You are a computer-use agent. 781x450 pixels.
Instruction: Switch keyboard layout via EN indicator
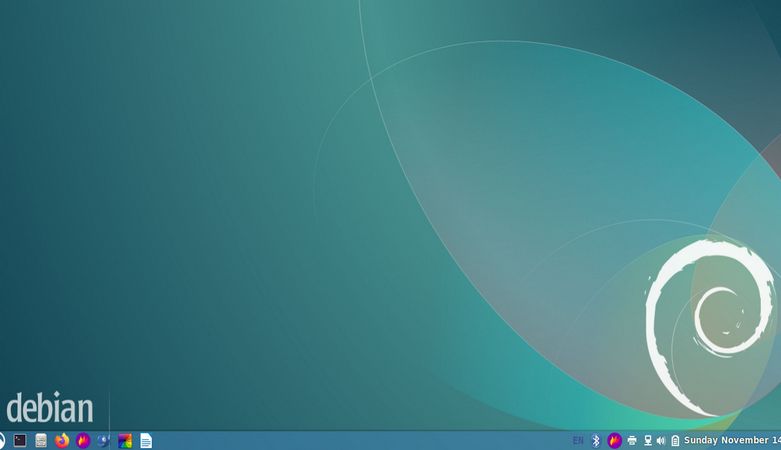tap(578, 440)
